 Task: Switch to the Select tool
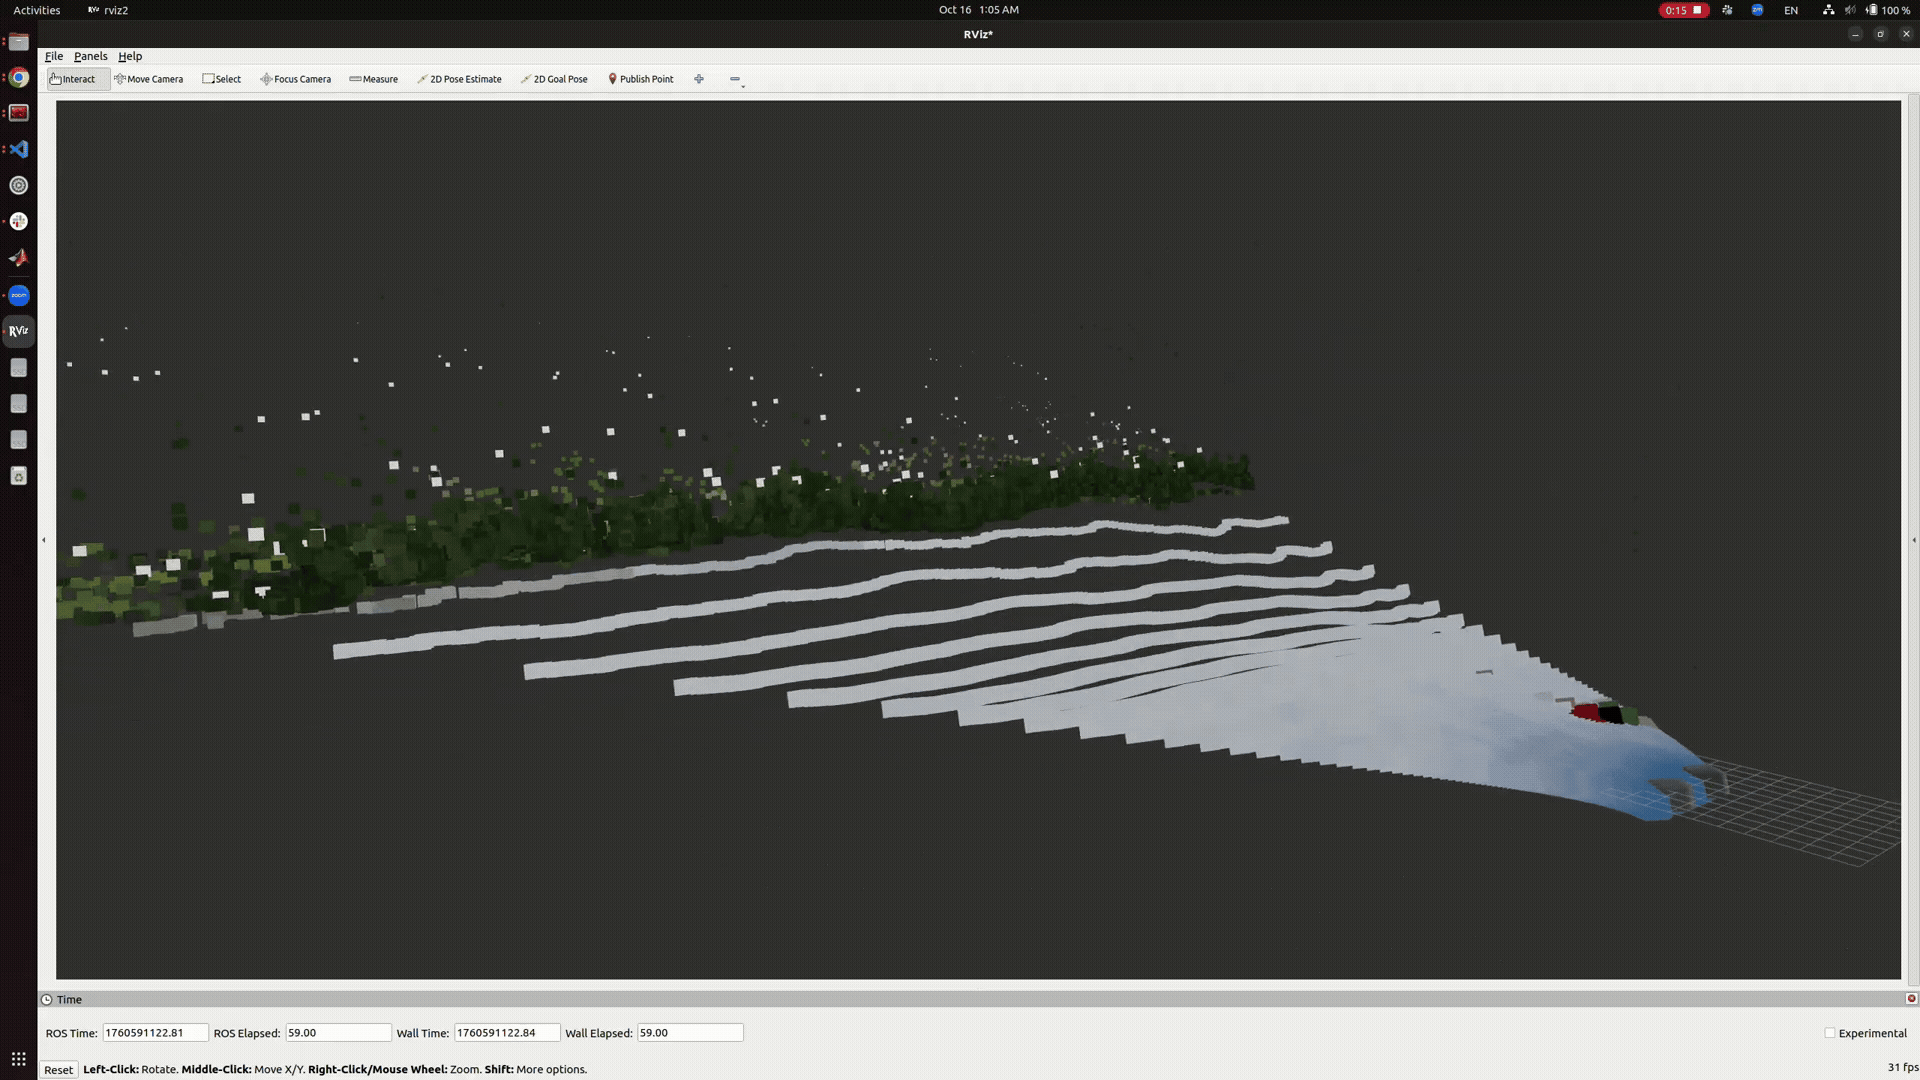(x=222, y=79)
